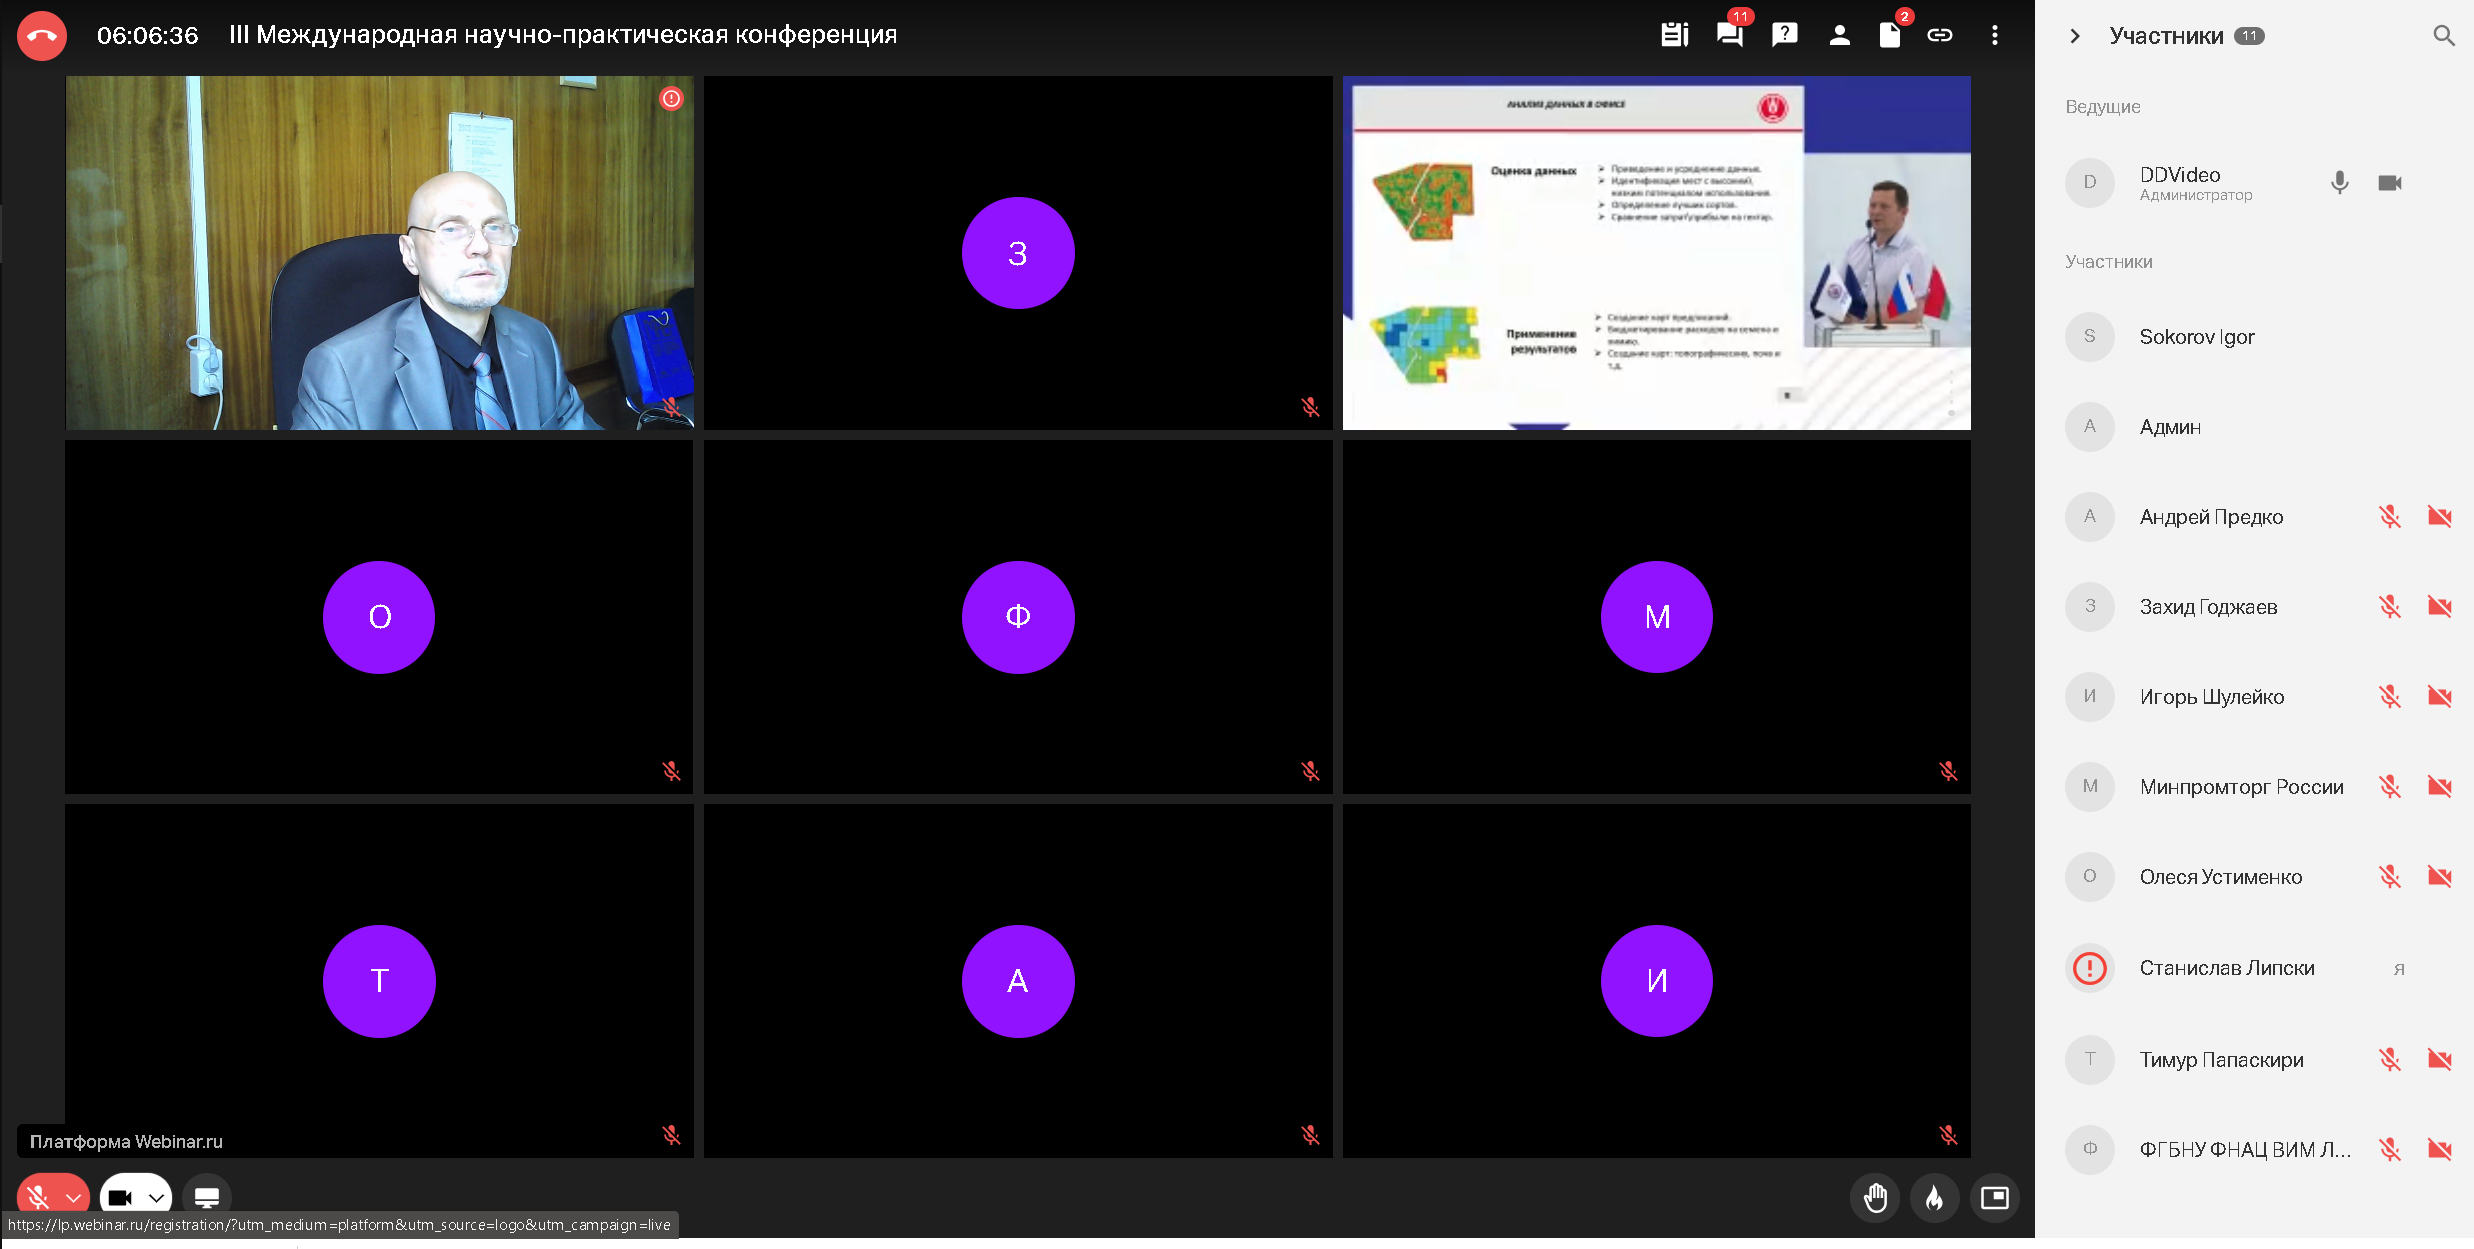
Task: Click the Ведущие section label
Action: tap(2103, 107)
